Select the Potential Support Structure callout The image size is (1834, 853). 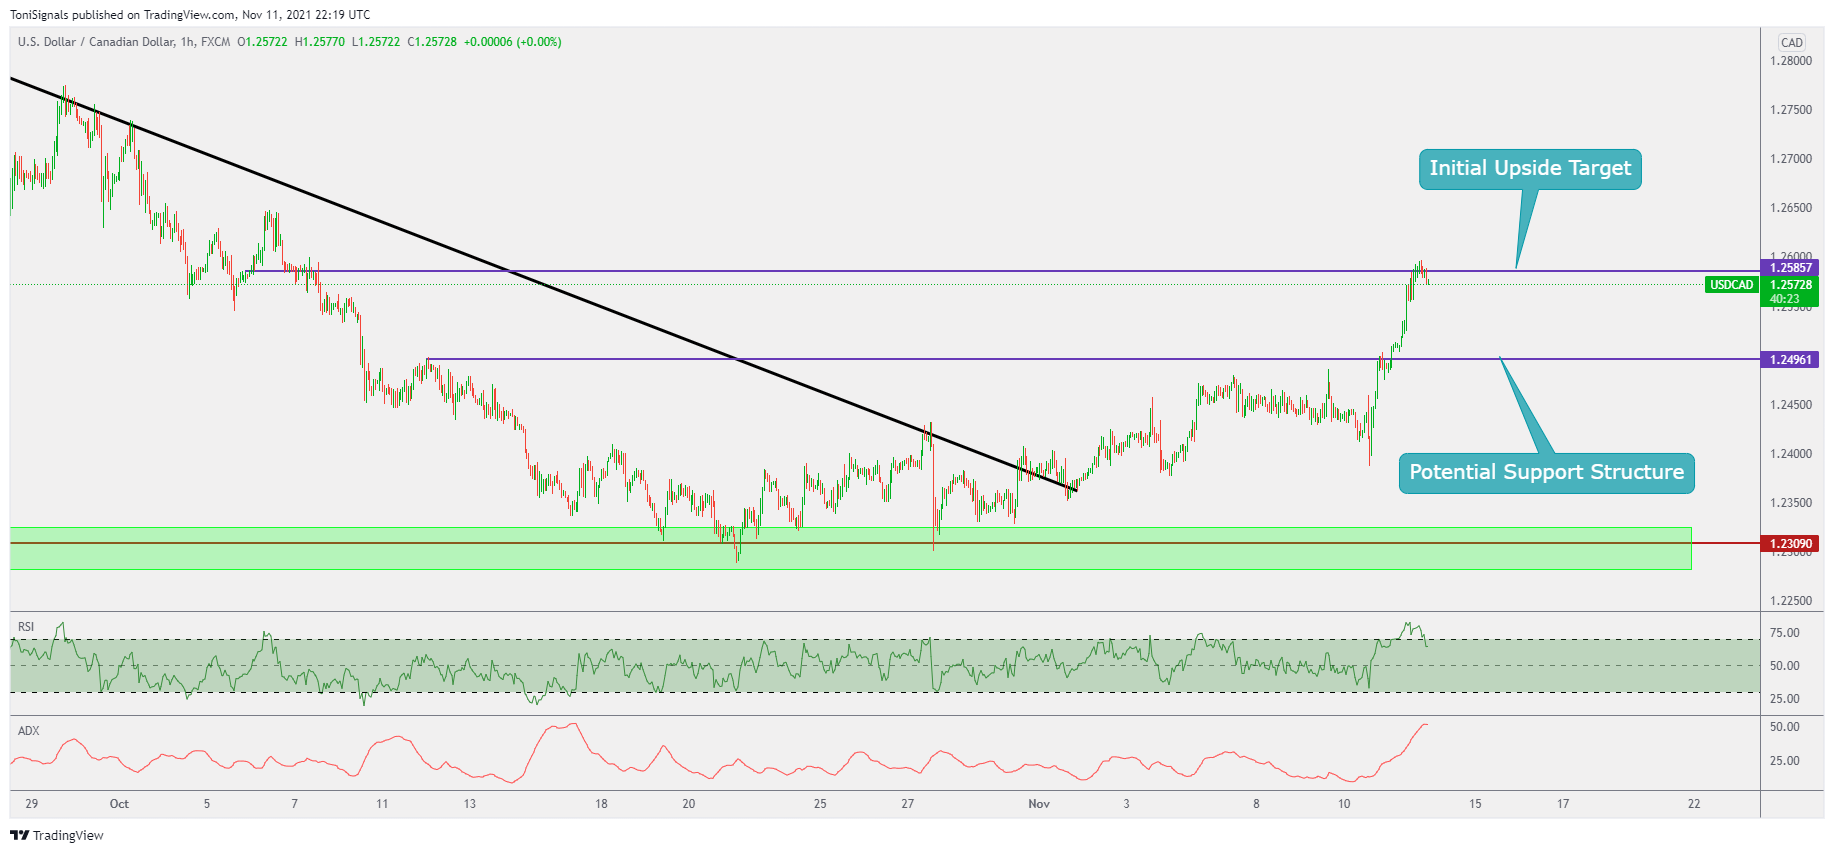(x=1545, y=473)
